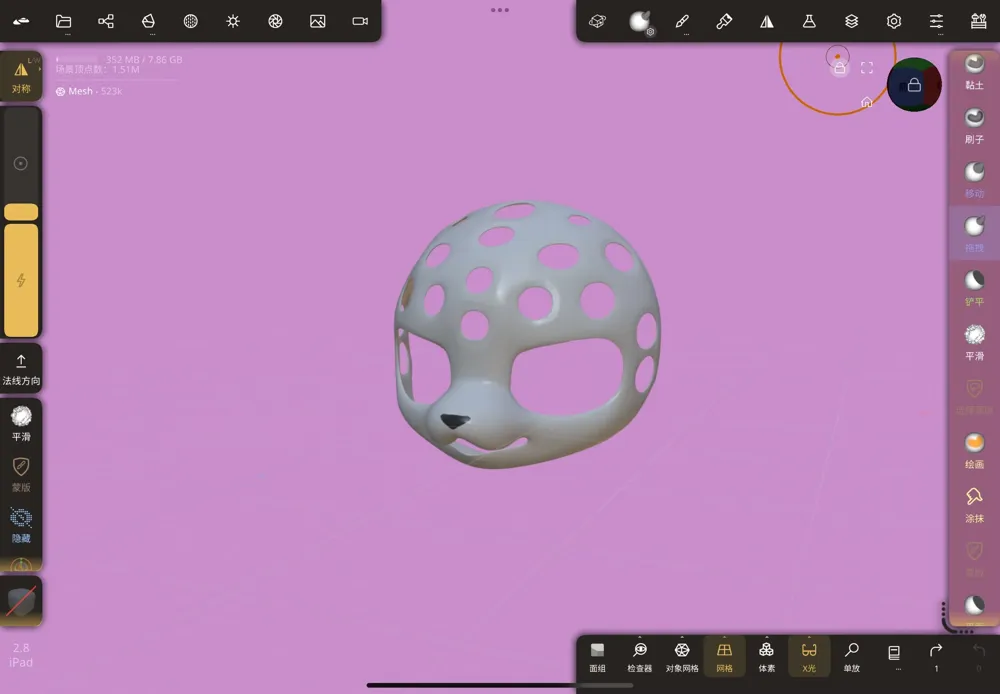Image resolution: width=1000 pixels, height=694 pixels.
Task: Open the 对象网格 object mesh tab
Action: (x=681, y=655)
